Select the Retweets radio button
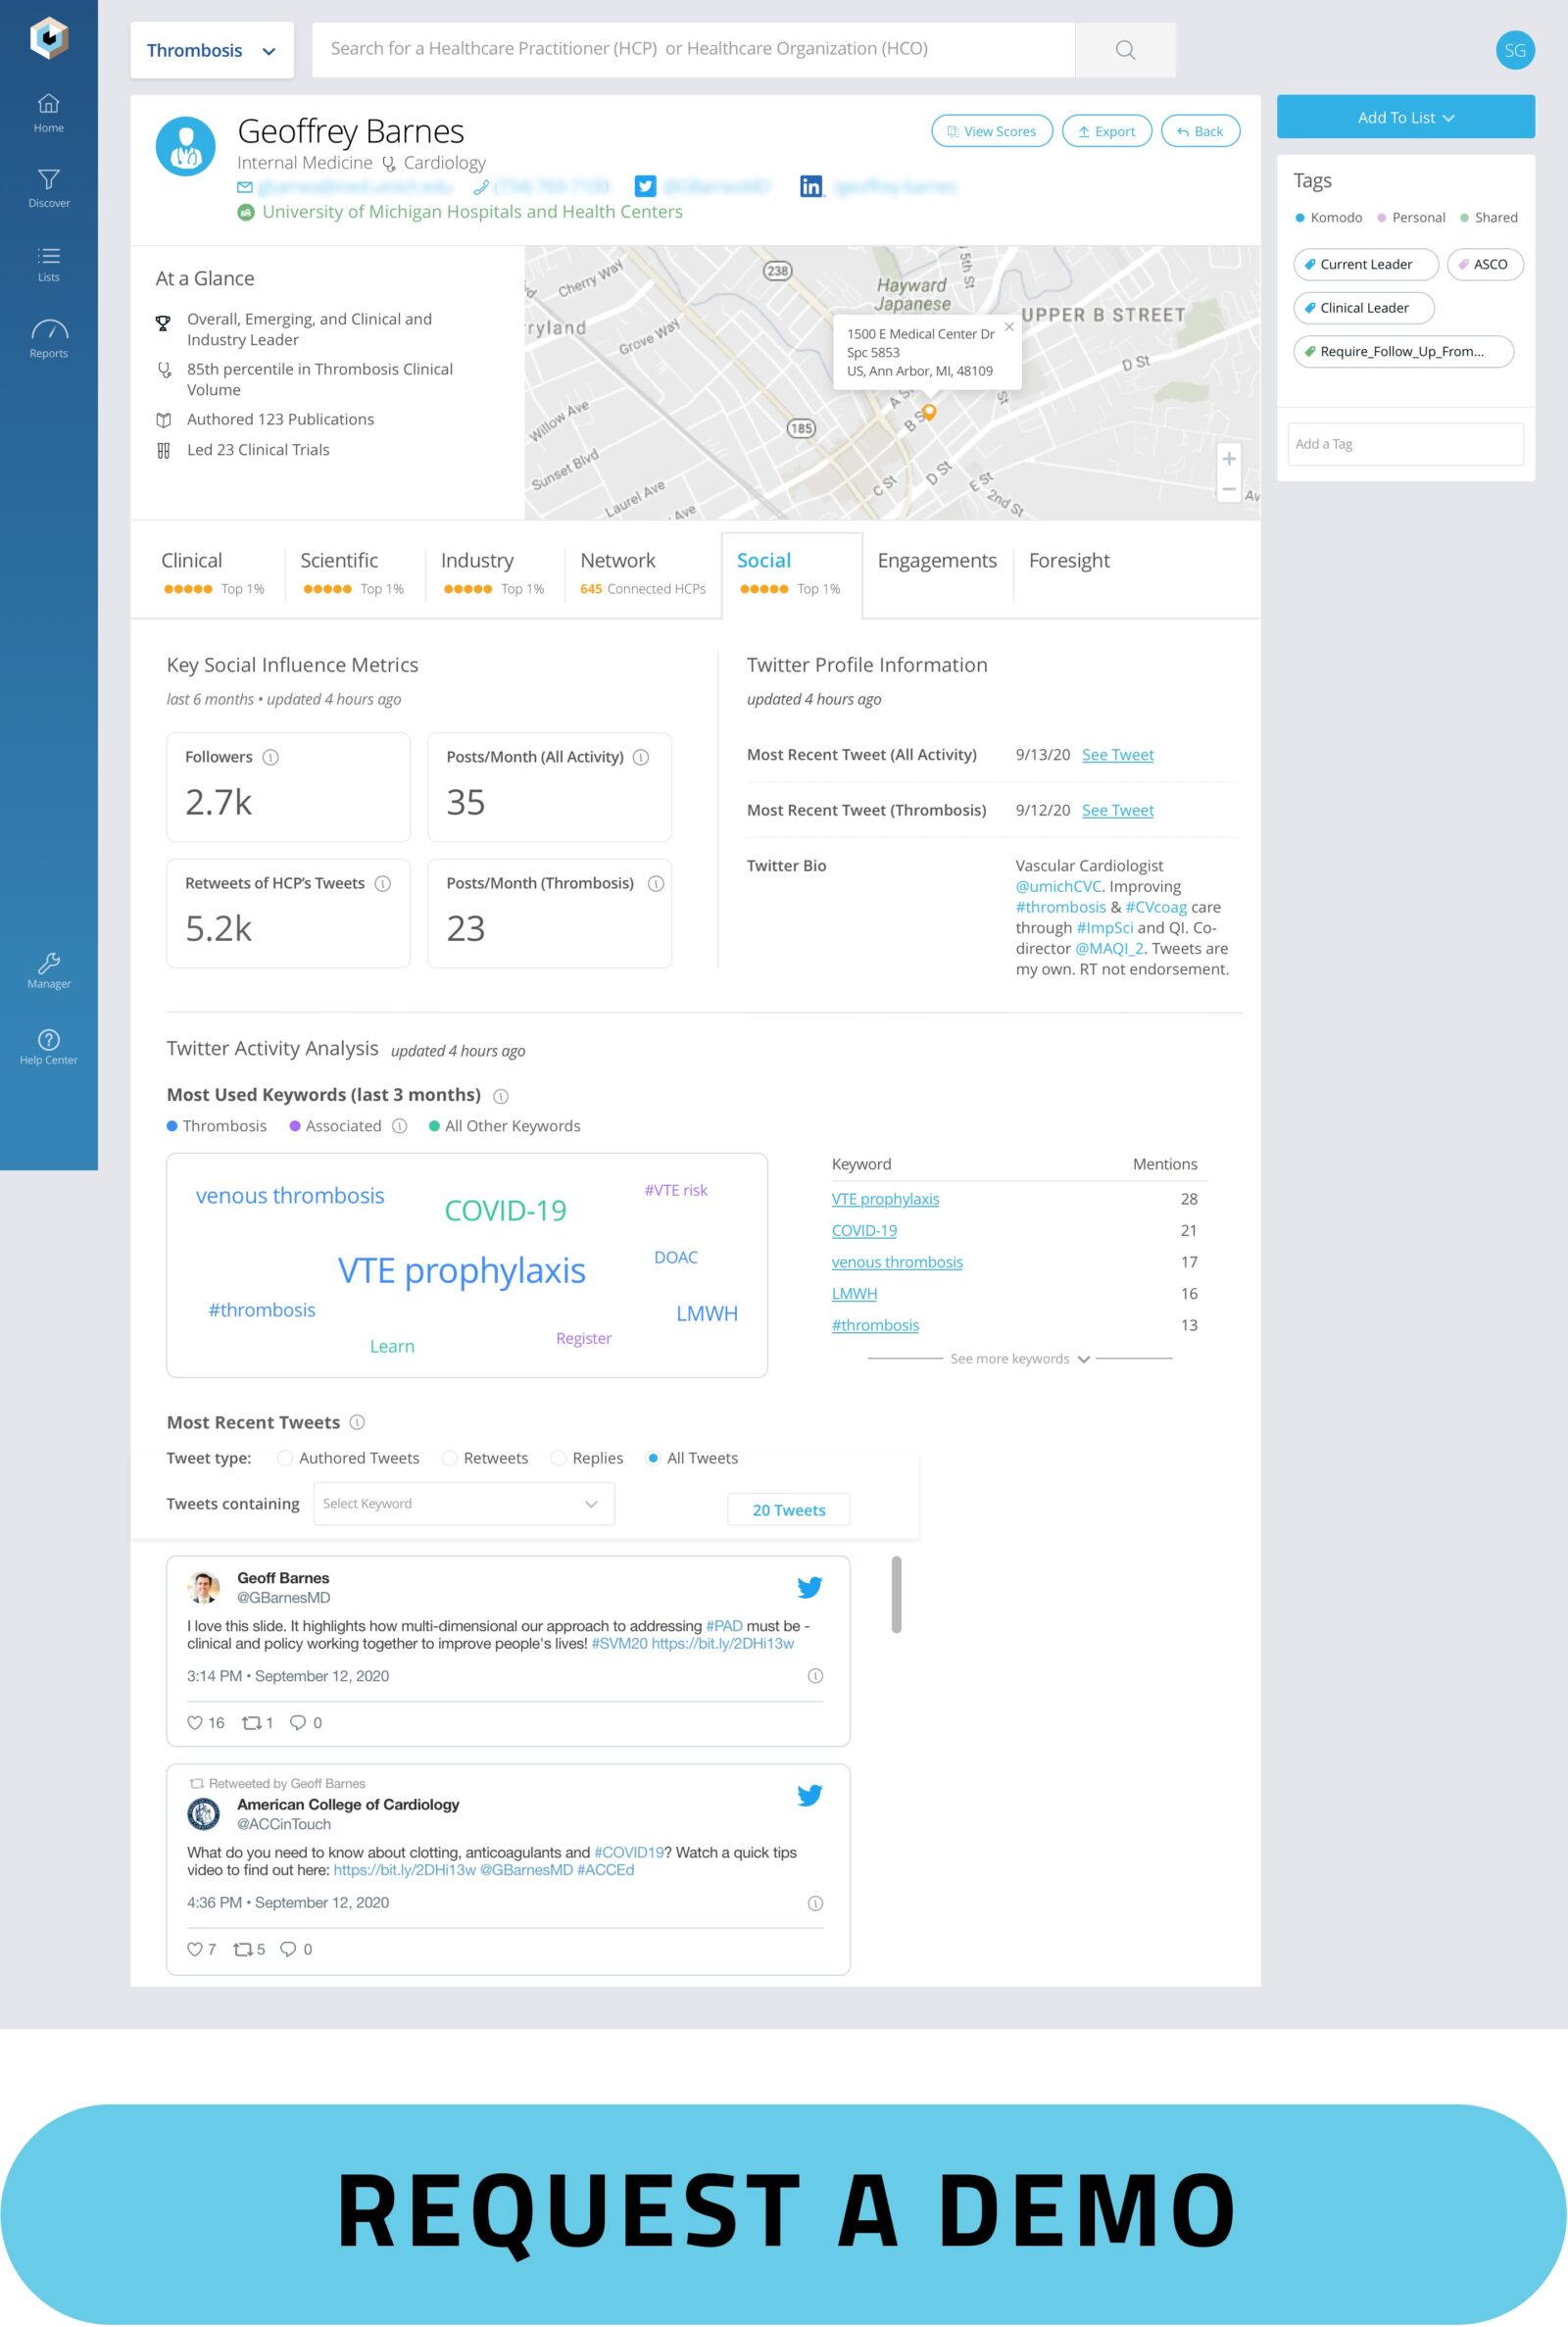Screen dimensions: 1568x2327 coord(450,1458)
